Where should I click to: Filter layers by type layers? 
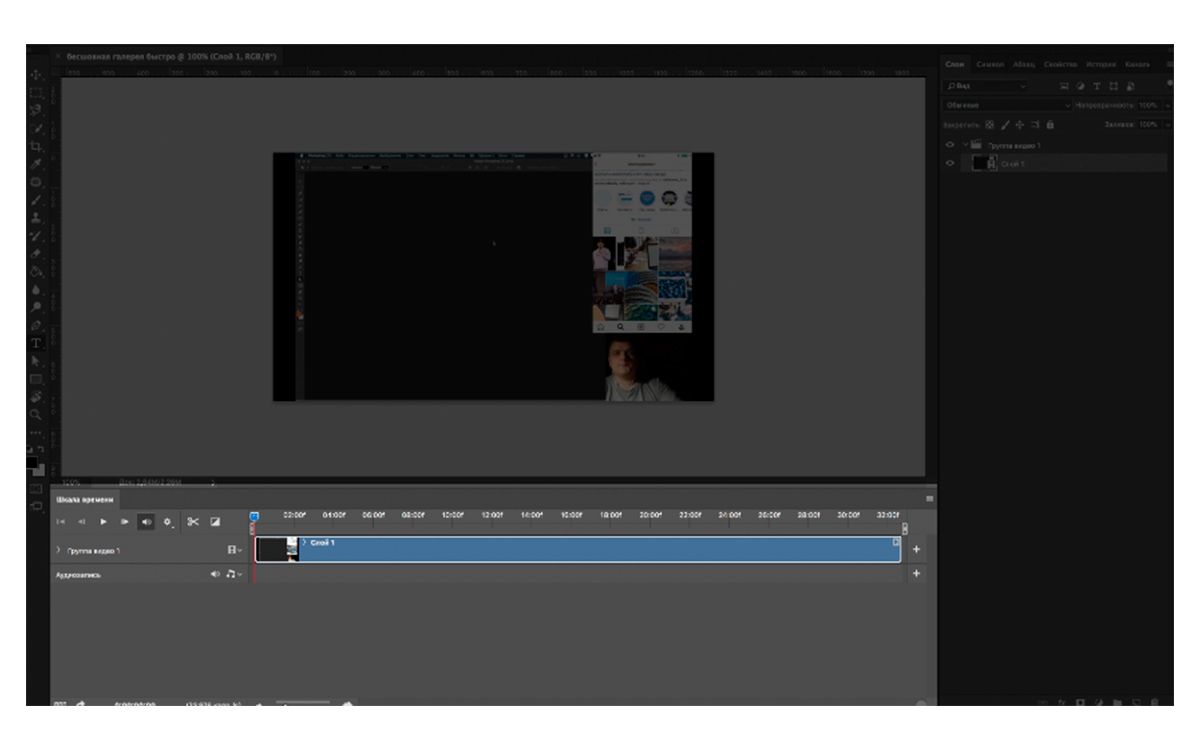[x=1097, y=87]
